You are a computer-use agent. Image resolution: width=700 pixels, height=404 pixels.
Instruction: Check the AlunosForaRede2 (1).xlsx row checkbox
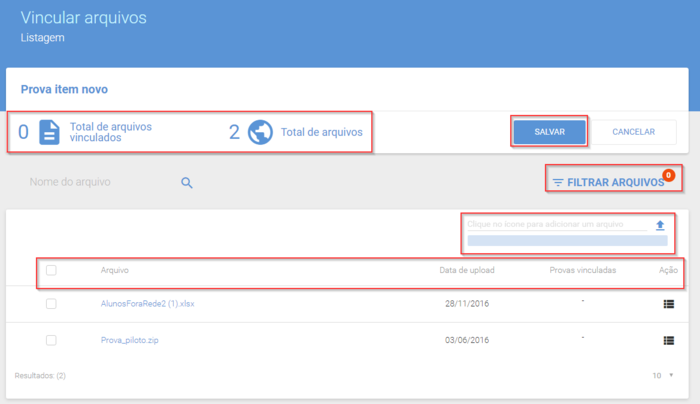(51, 304)
